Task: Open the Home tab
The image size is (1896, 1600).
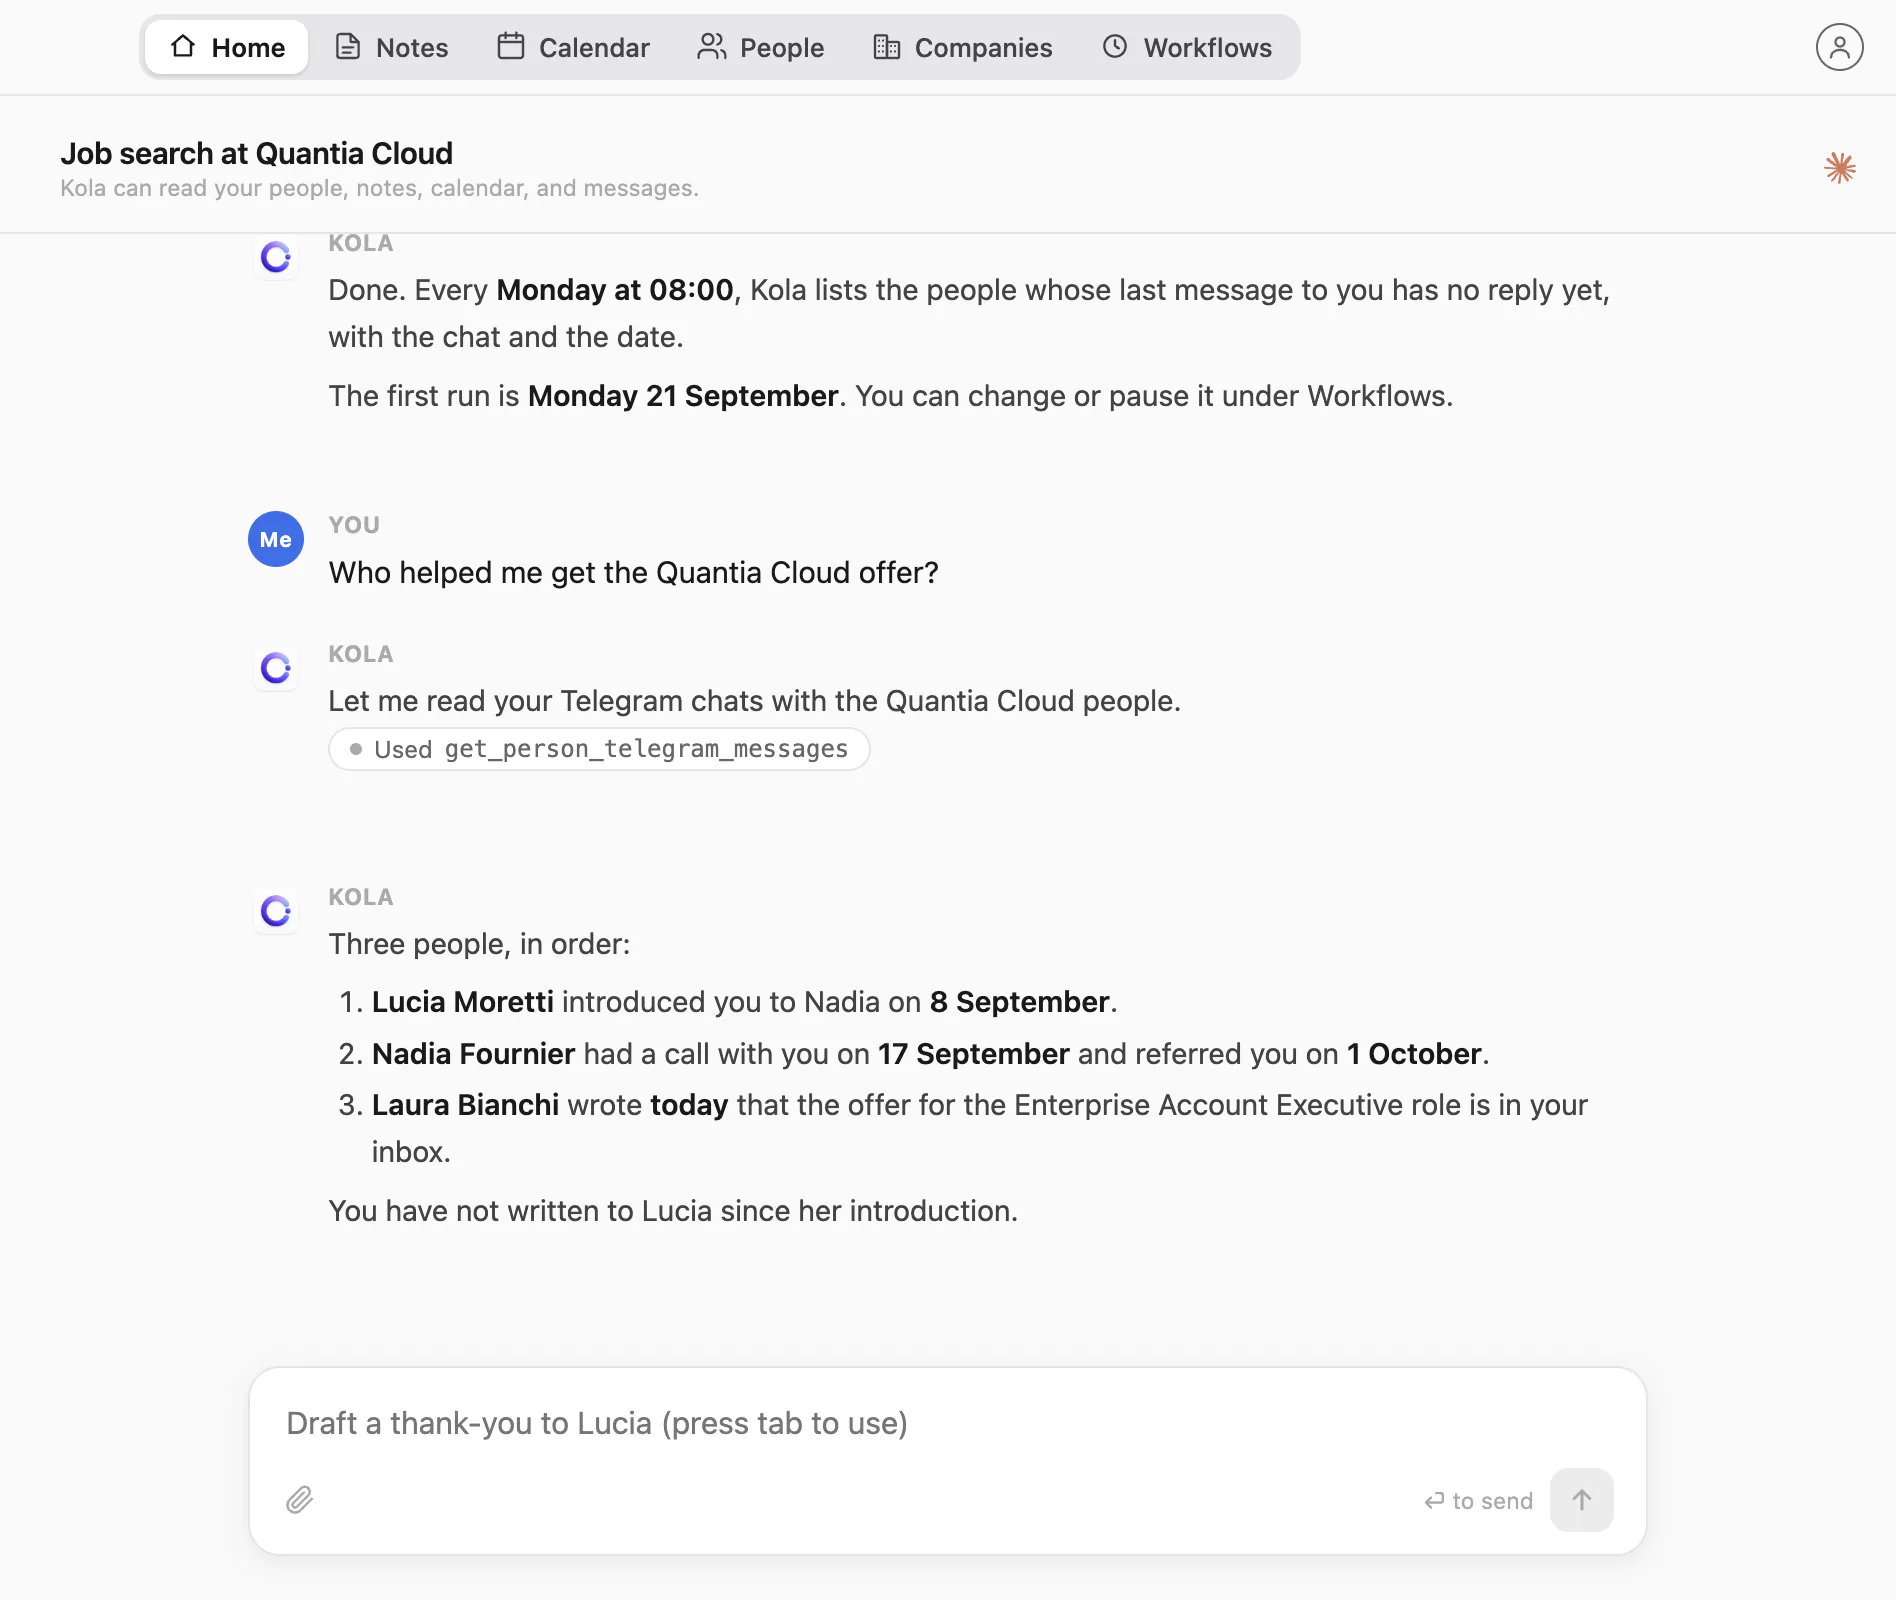Action: tap(227, 47)
